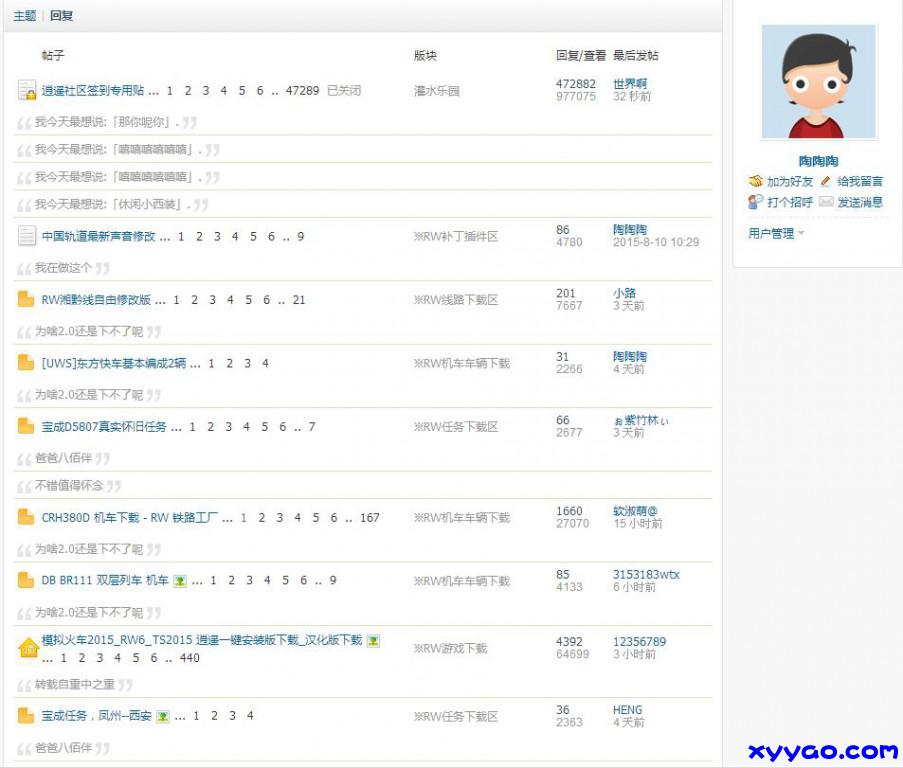
Task: Open the RW湘黔线自由修改版 thread
Action: tap(97, 300)
